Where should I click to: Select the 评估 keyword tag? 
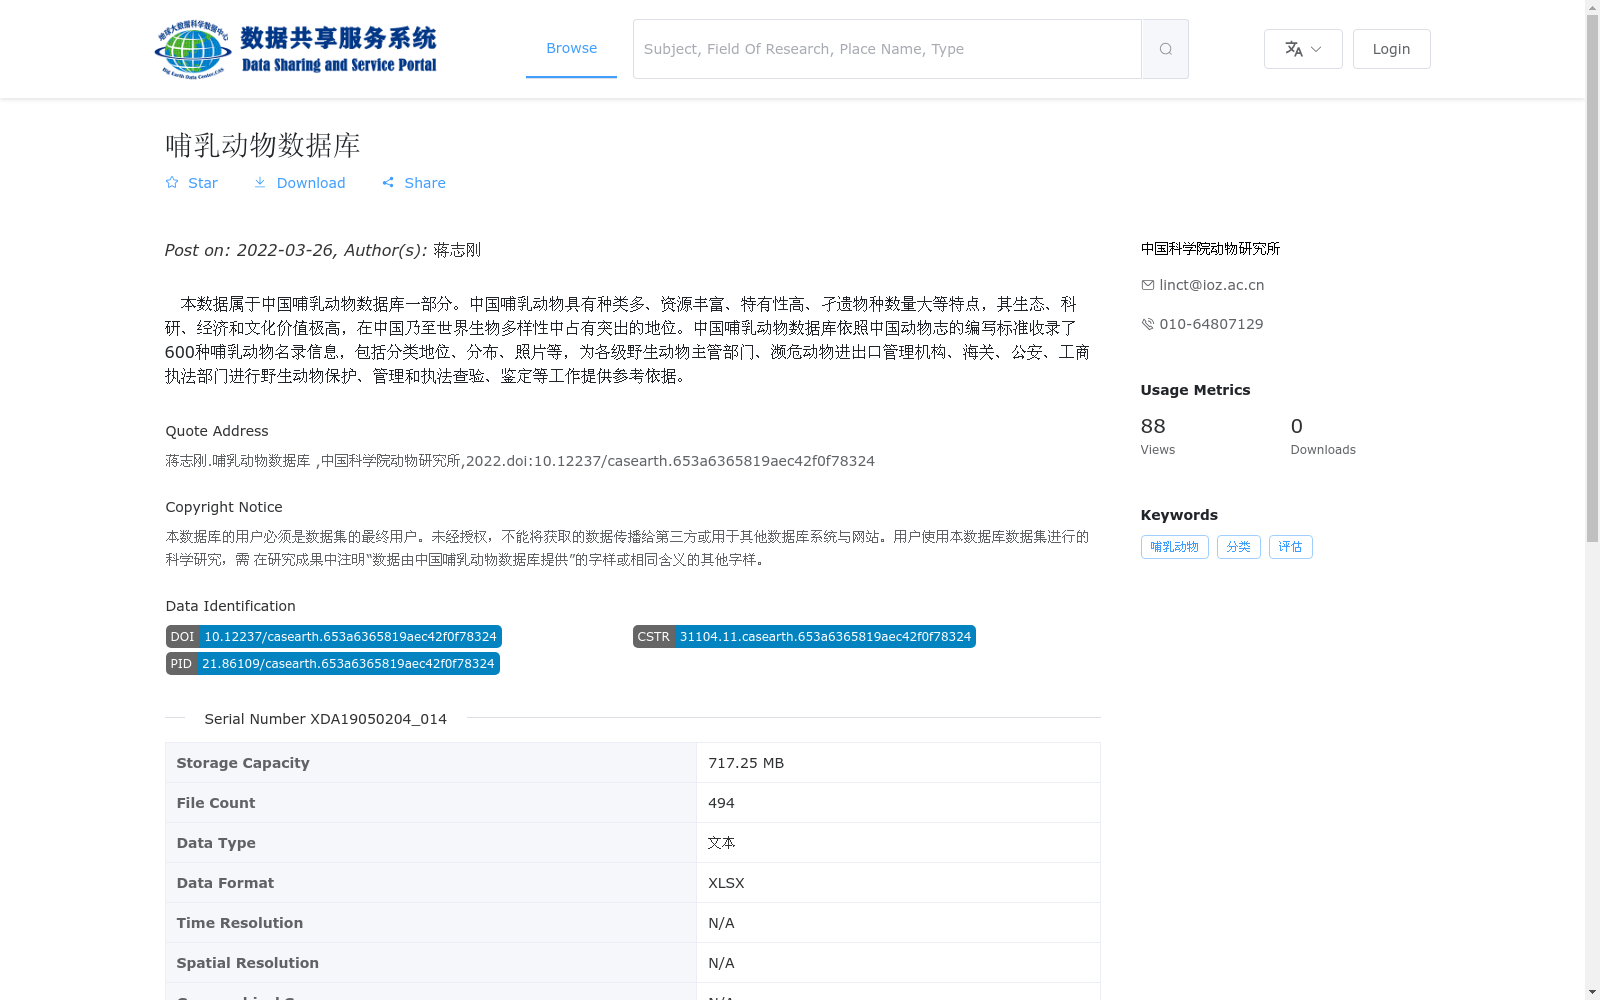click(x=1291, y=547)
